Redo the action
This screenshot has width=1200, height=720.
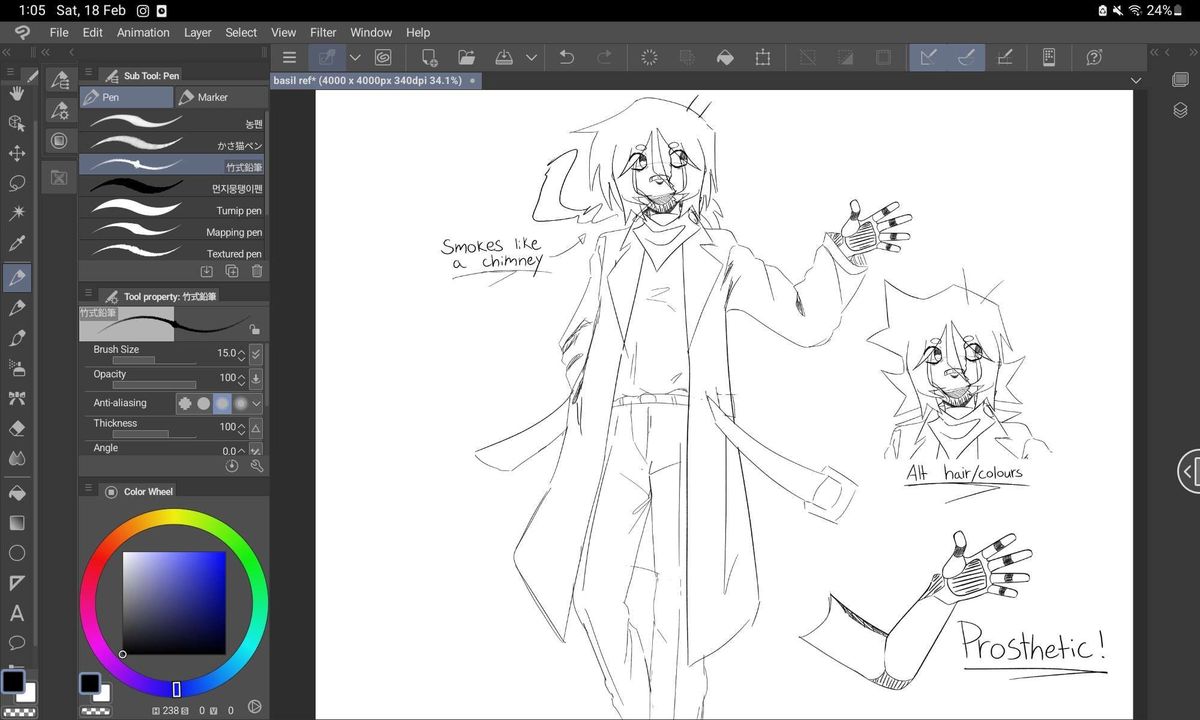[603, 57]
